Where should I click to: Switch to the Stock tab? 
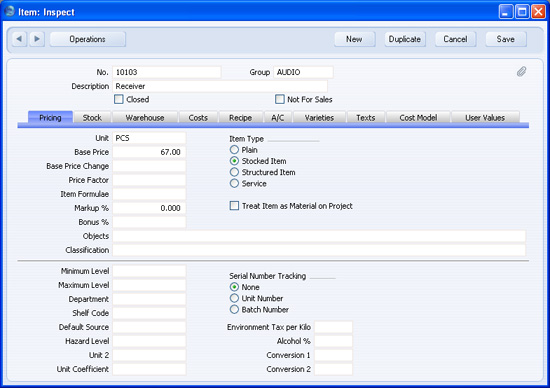pyautogui.click(x=92, y=118)
